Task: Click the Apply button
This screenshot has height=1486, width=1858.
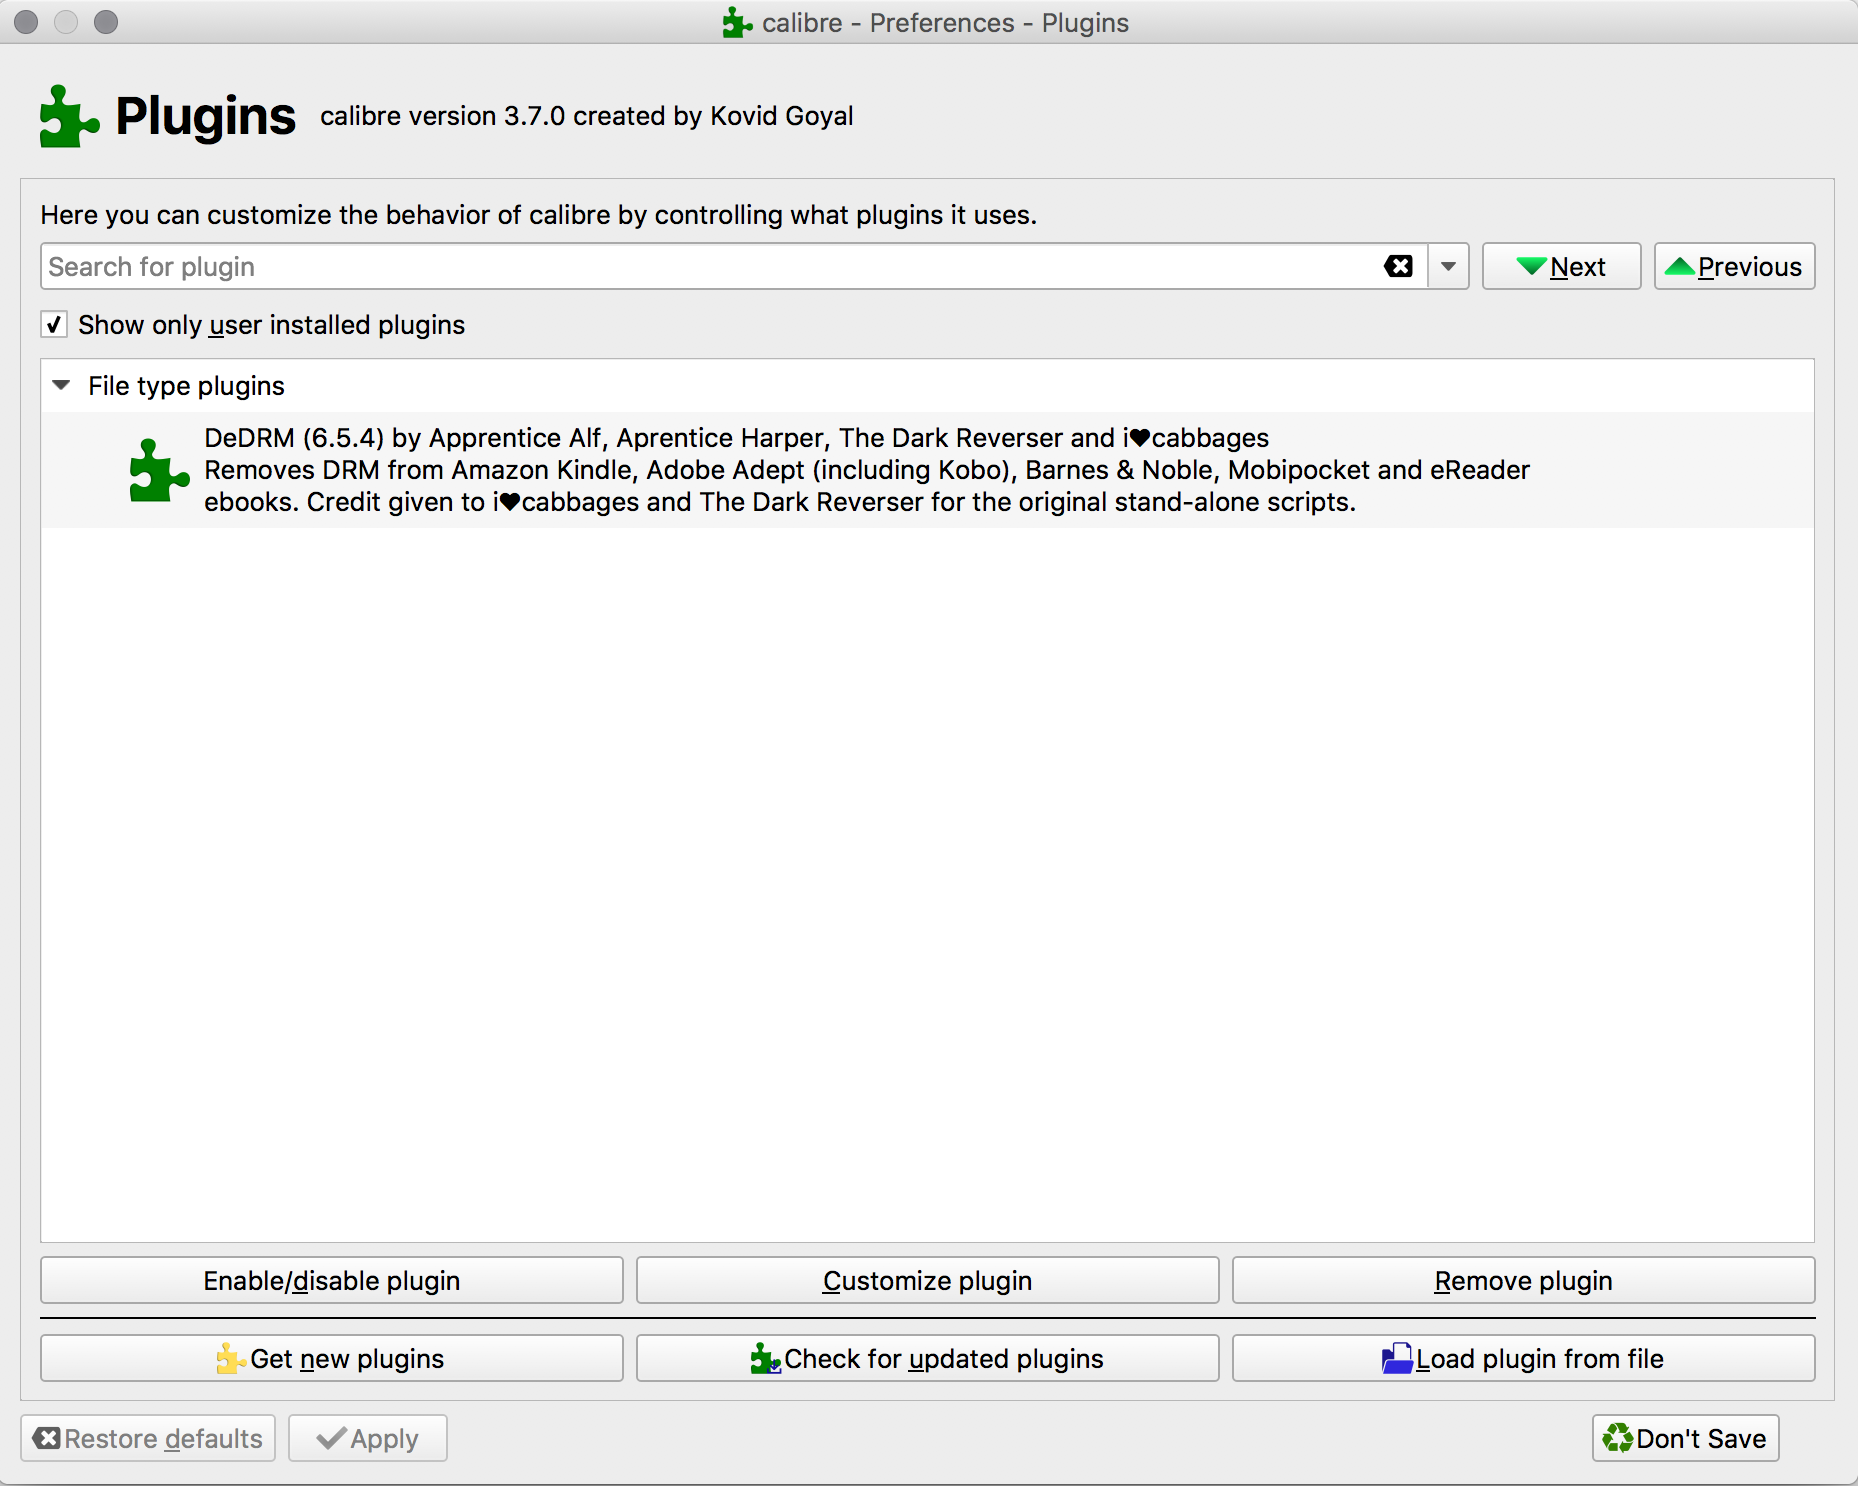Action: [x=367, y=1438]
